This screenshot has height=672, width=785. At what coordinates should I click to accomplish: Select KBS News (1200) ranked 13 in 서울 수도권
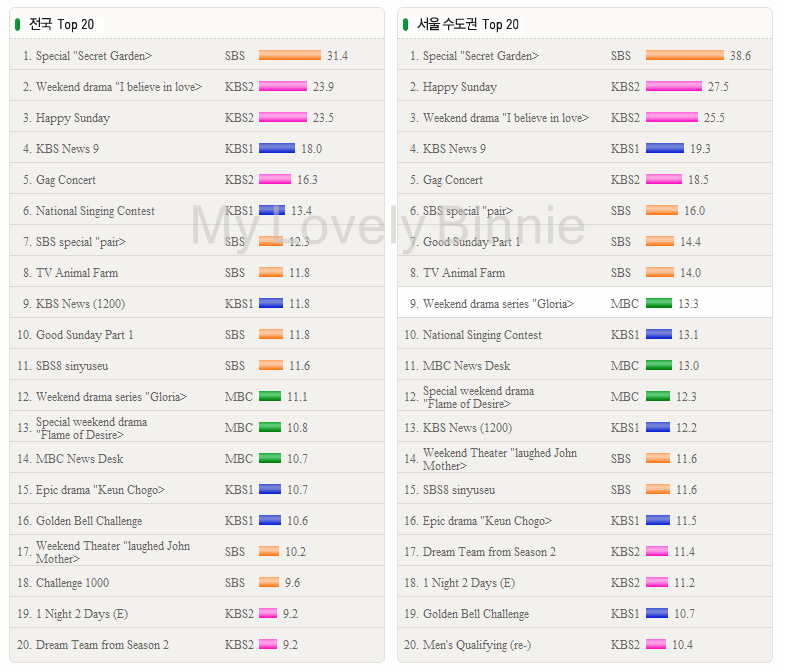(x=467, y=428)
